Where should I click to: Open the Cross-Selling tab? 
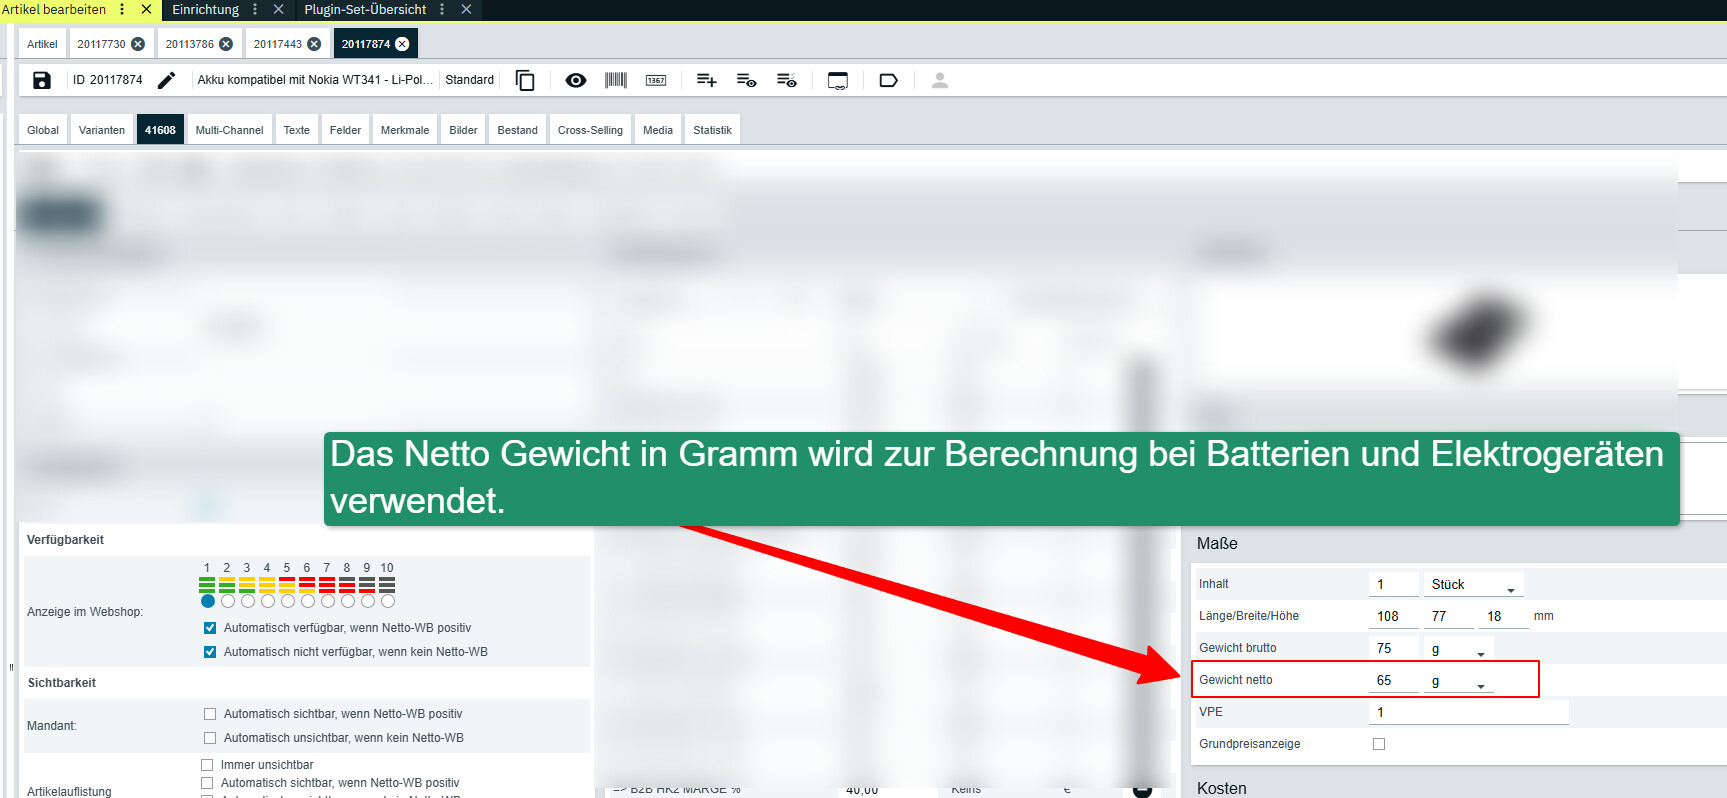(590, 130)
